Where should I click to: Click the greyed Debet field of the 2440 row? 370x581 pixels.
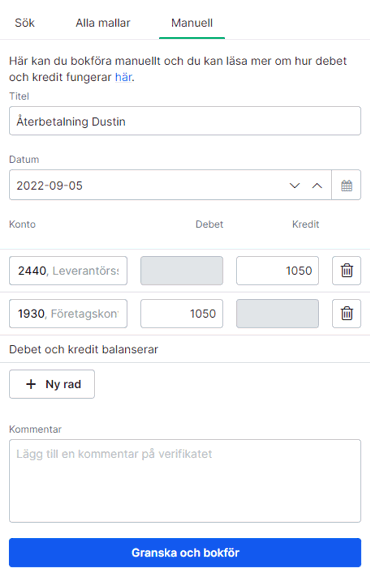pos(181,270)
